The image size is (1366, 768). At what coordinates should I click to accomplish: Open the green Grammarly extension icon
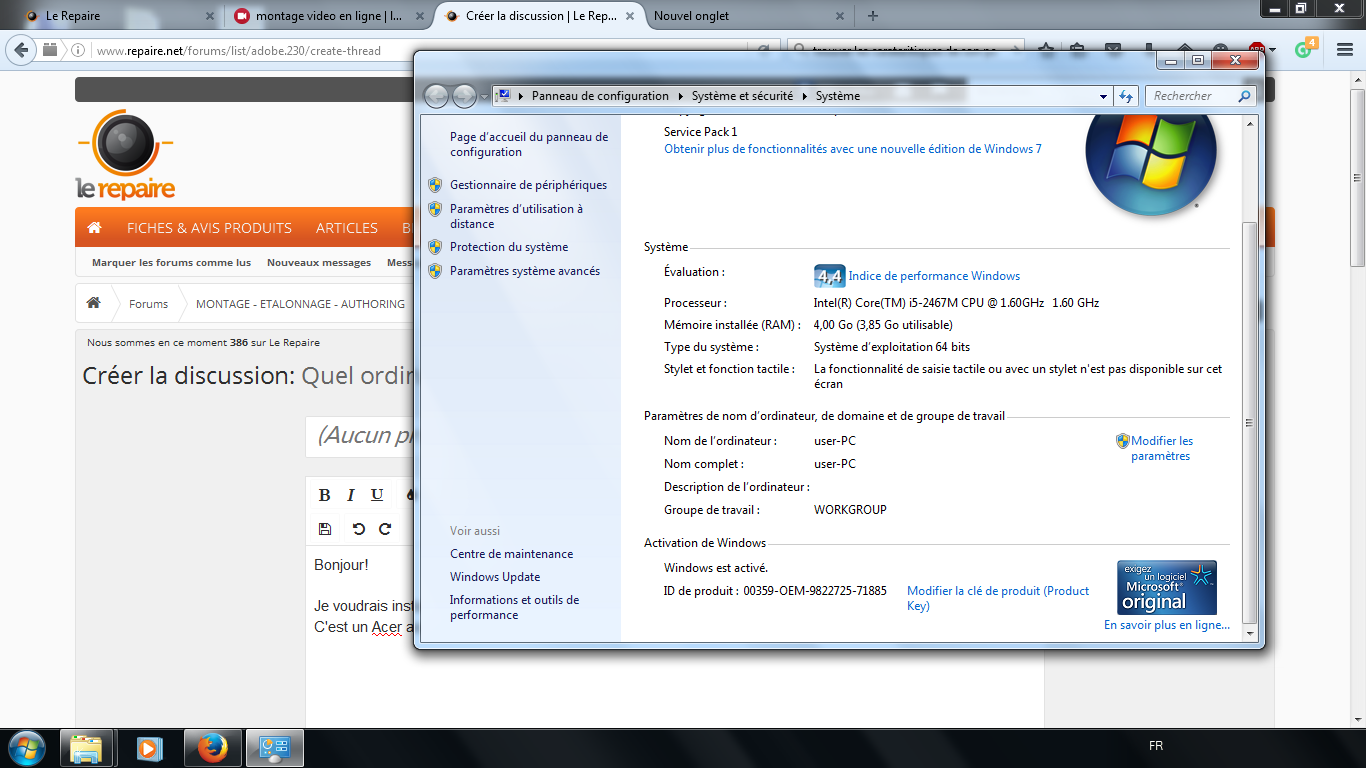1306,48
